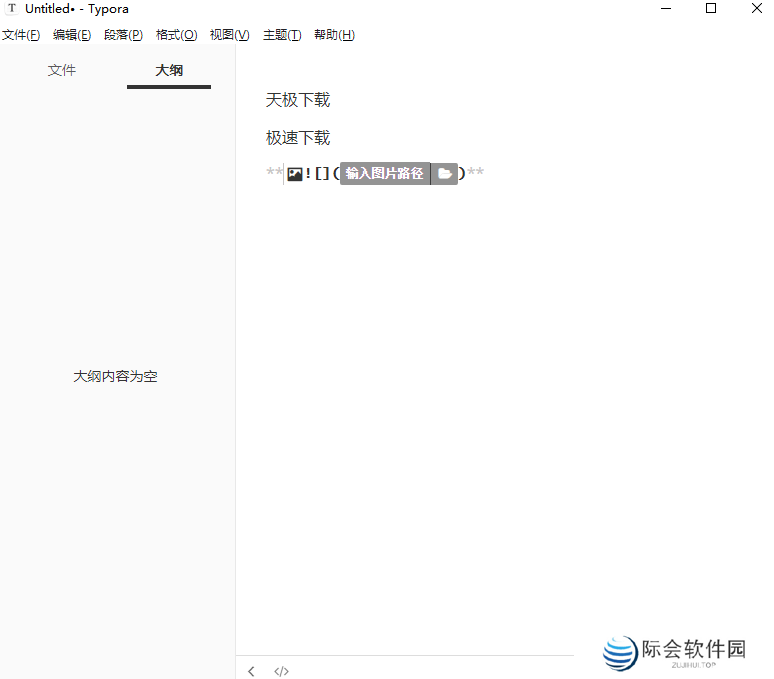Image resolution: width=774 pixels, height=679 pixels.
Task: Maximize the Typora window
Action: [x=711, y=8]
